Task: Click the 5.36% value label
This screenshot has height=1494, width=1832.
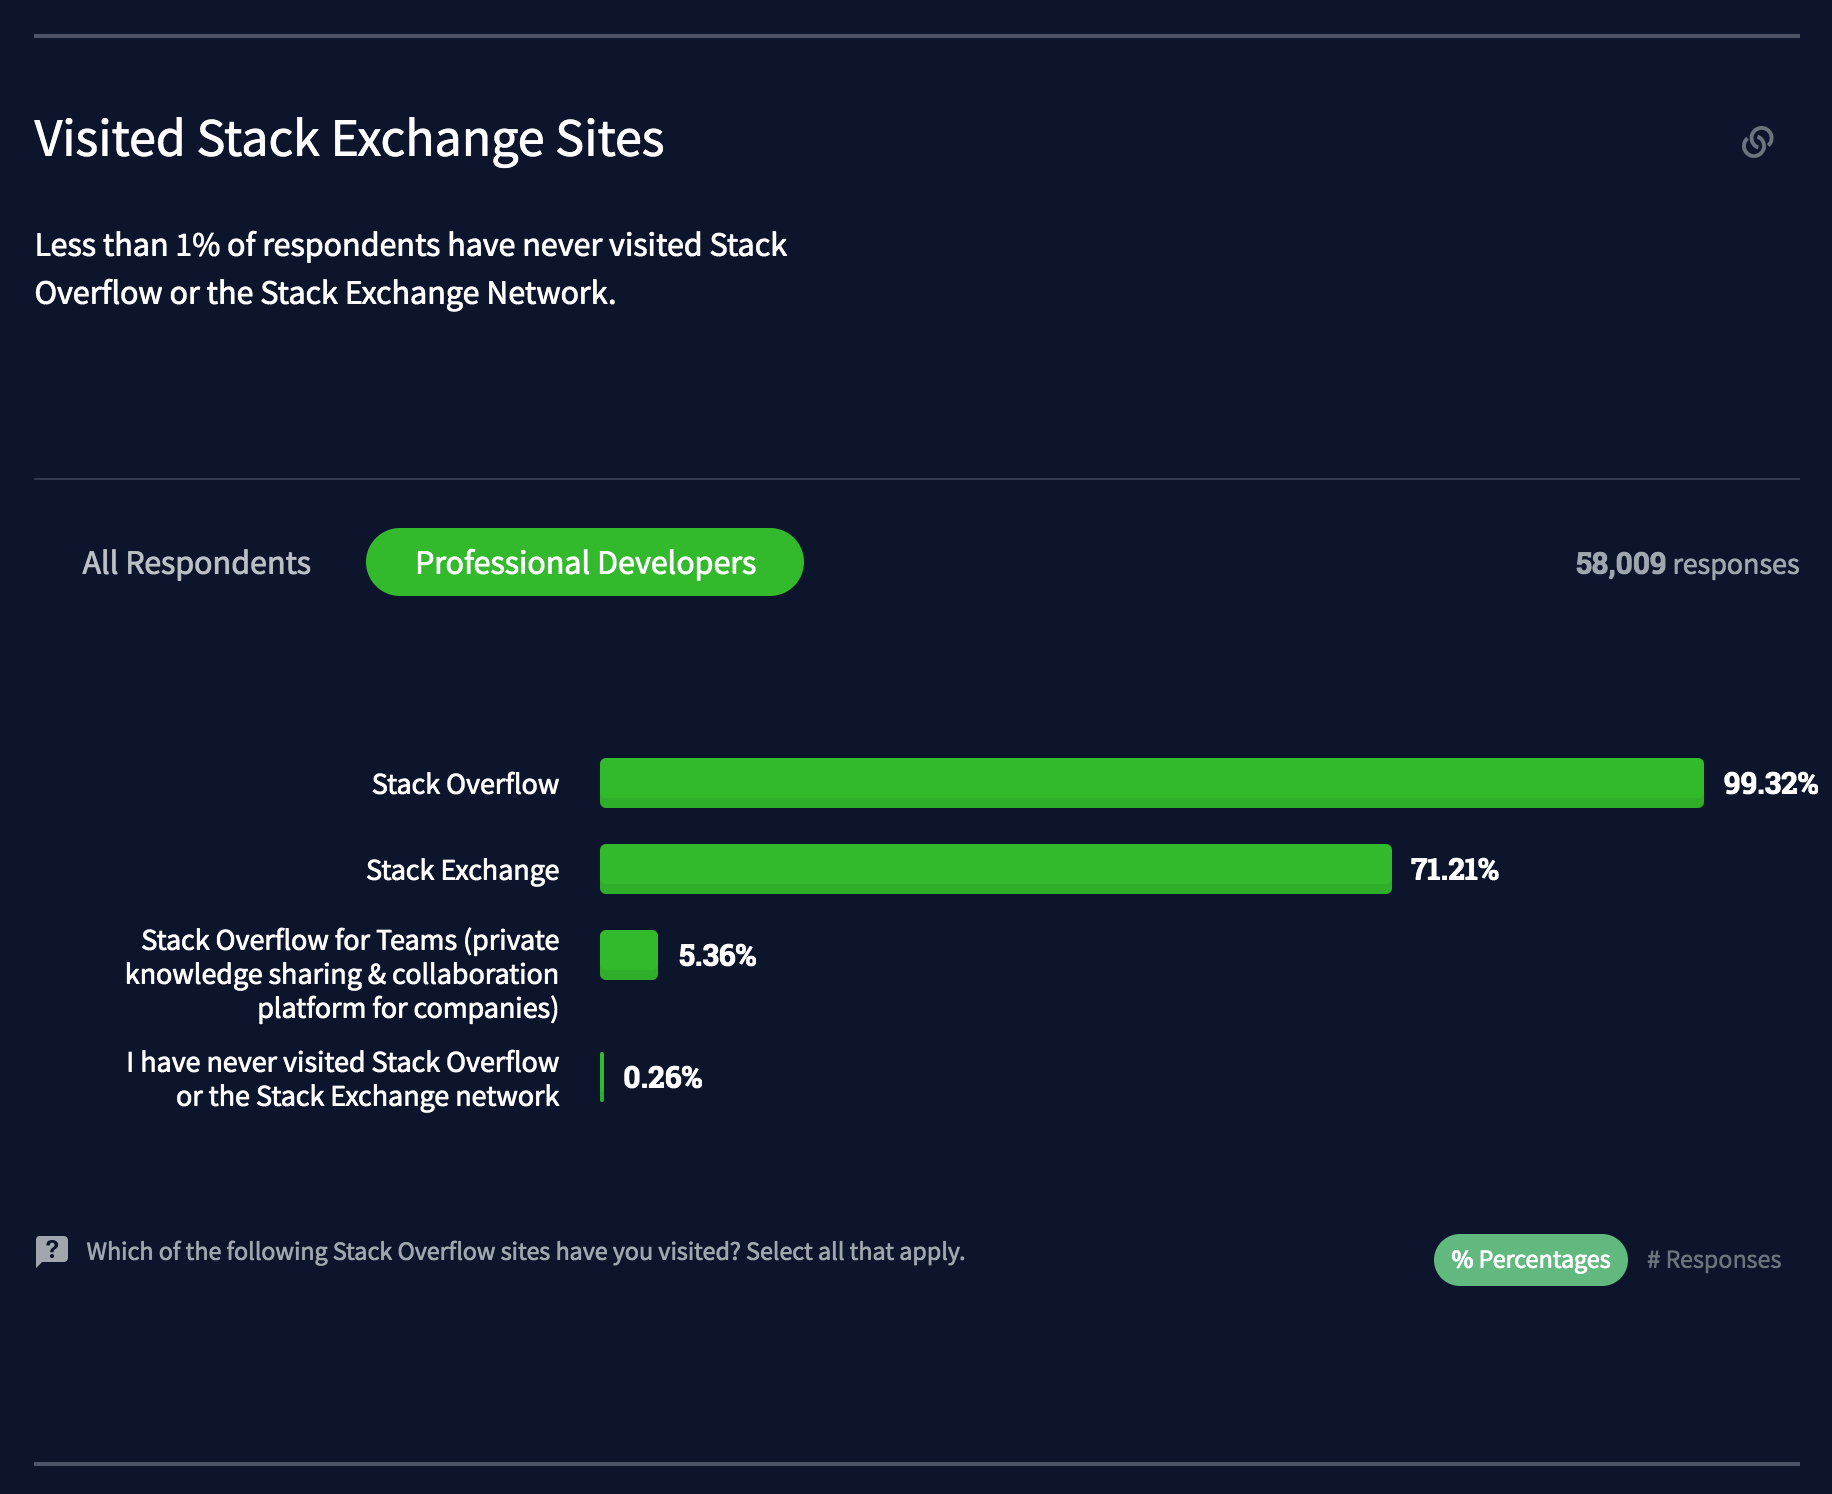Action: pos(717,955)
